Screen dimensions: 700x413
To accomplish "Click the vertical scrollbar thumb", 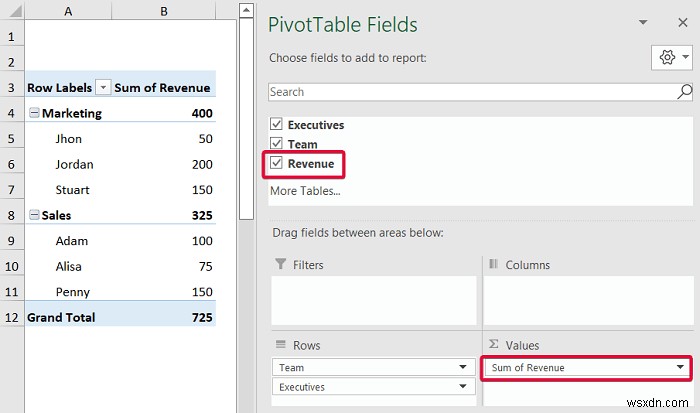I will (x=246, y=119).
